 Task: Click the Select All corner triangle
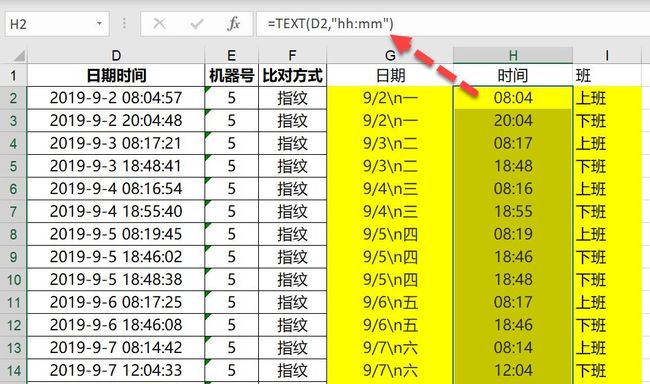19,56
